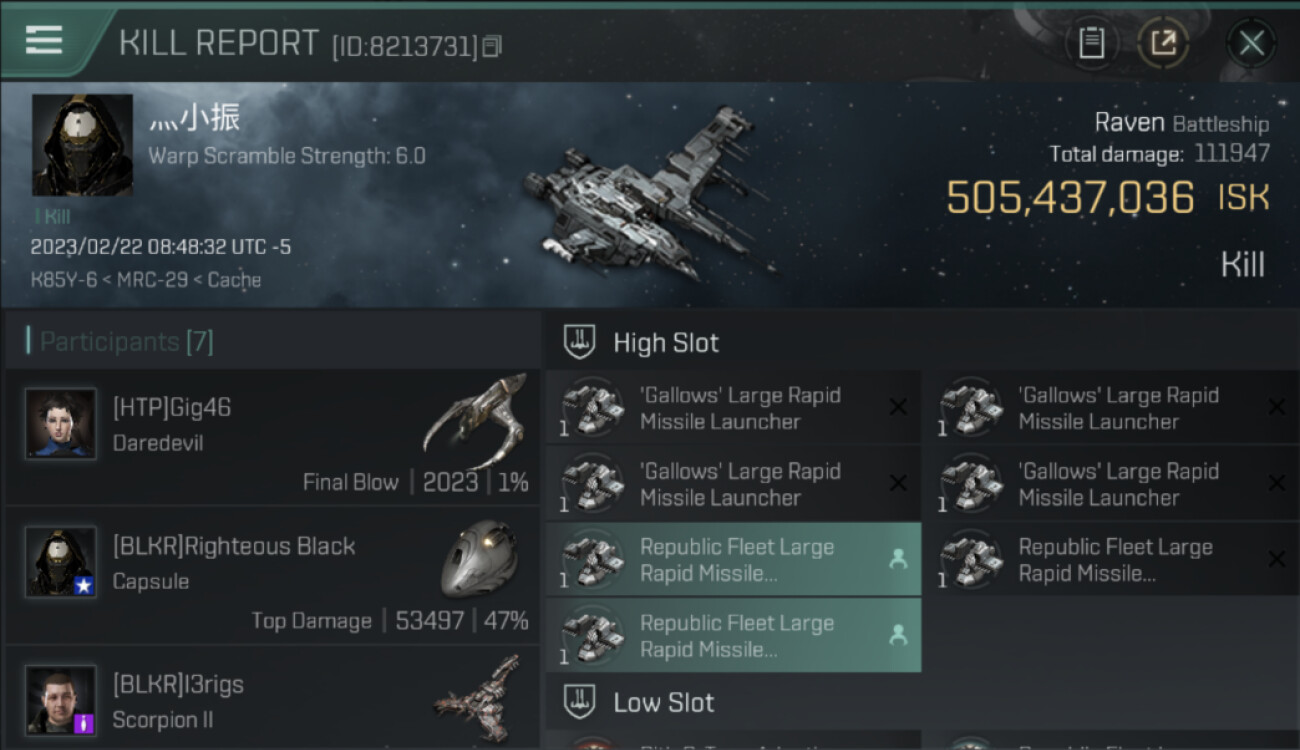
Task: Open the hamburger menu
Action: [x=44, y=40]
